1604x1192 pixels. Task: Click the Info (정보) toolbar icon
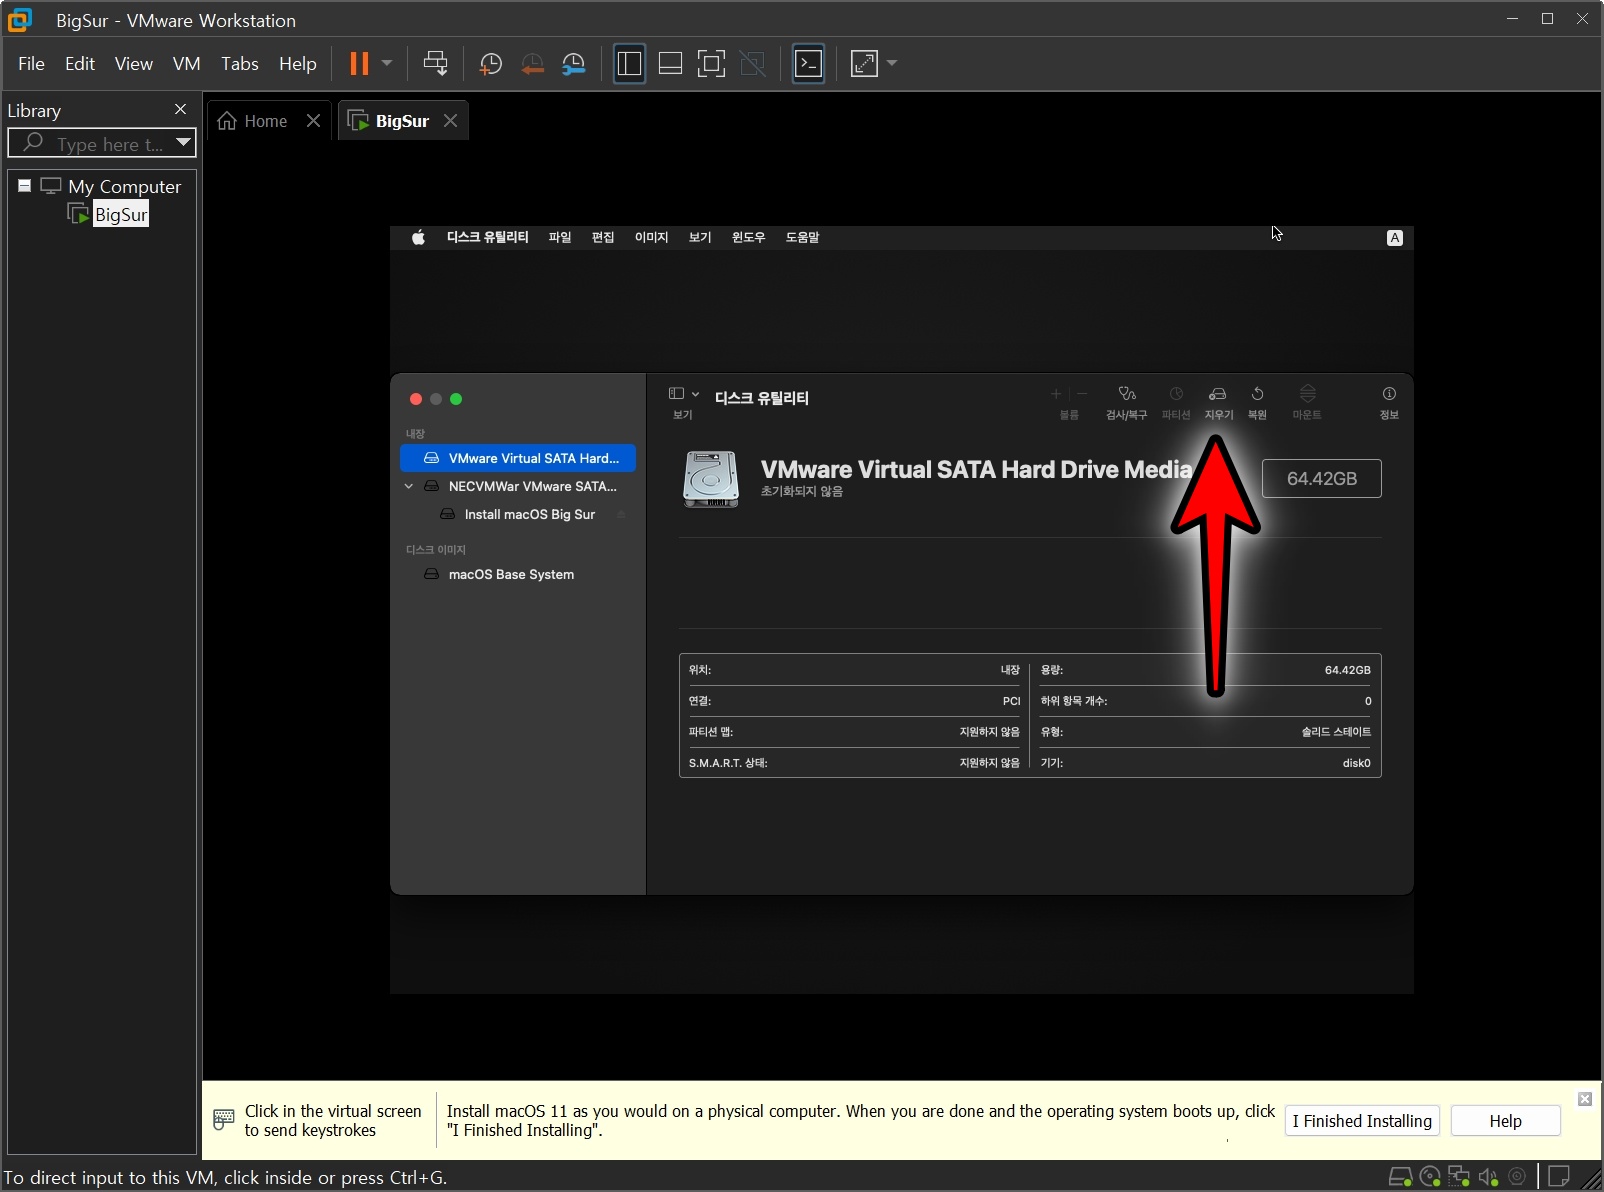(x=1389, y=394)
